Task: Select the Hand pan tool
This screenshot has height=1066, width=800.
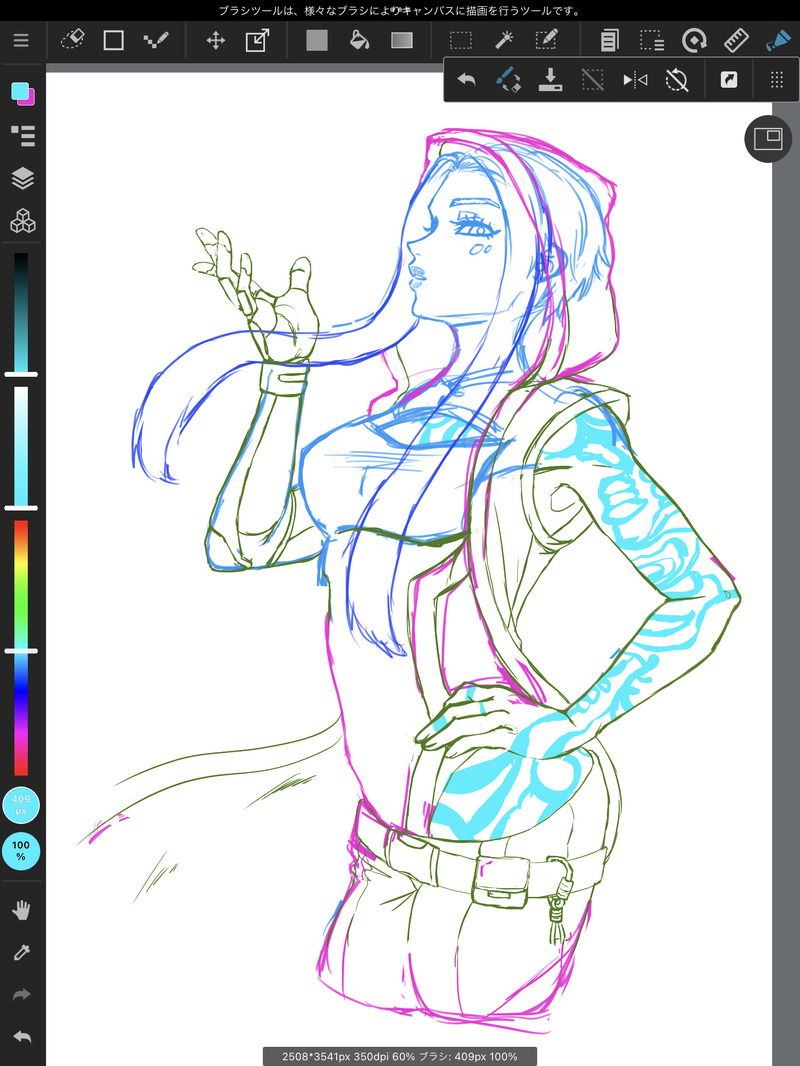Action: [x=22, y=910]
